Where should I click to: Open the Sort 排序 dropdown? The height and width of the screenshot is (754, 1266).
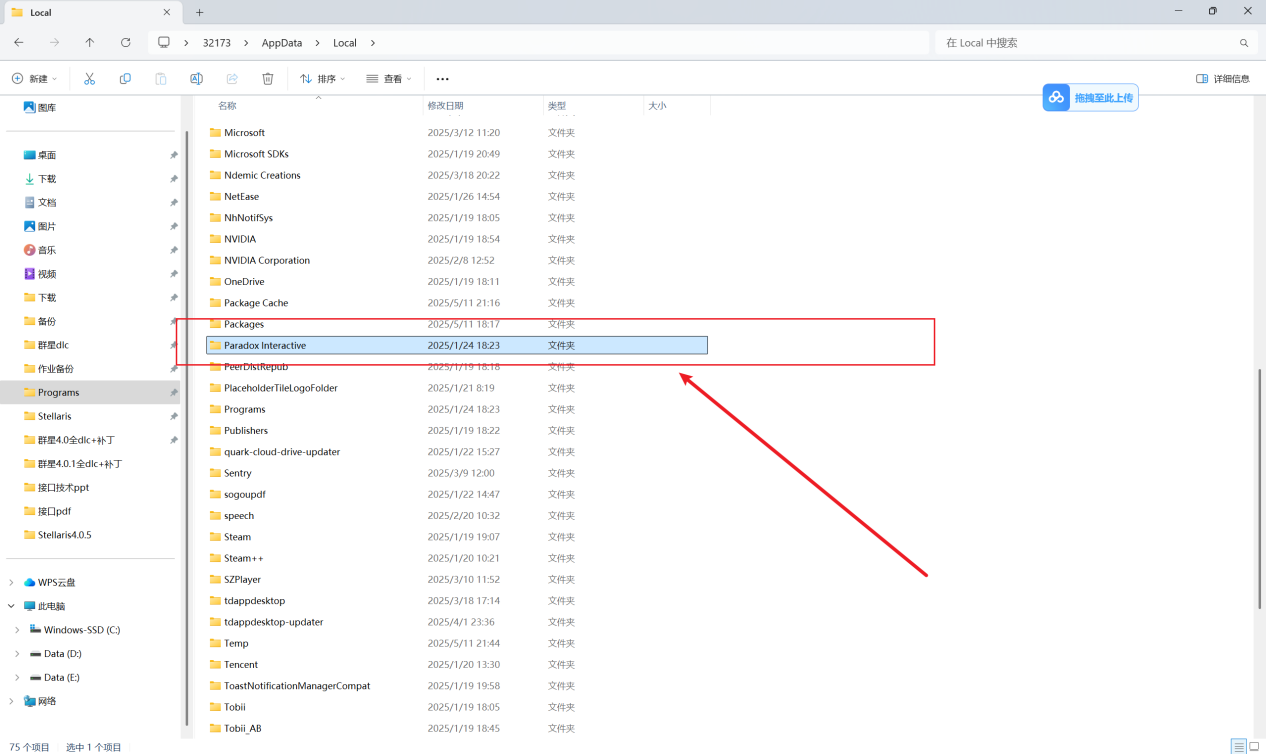(322, 78)
